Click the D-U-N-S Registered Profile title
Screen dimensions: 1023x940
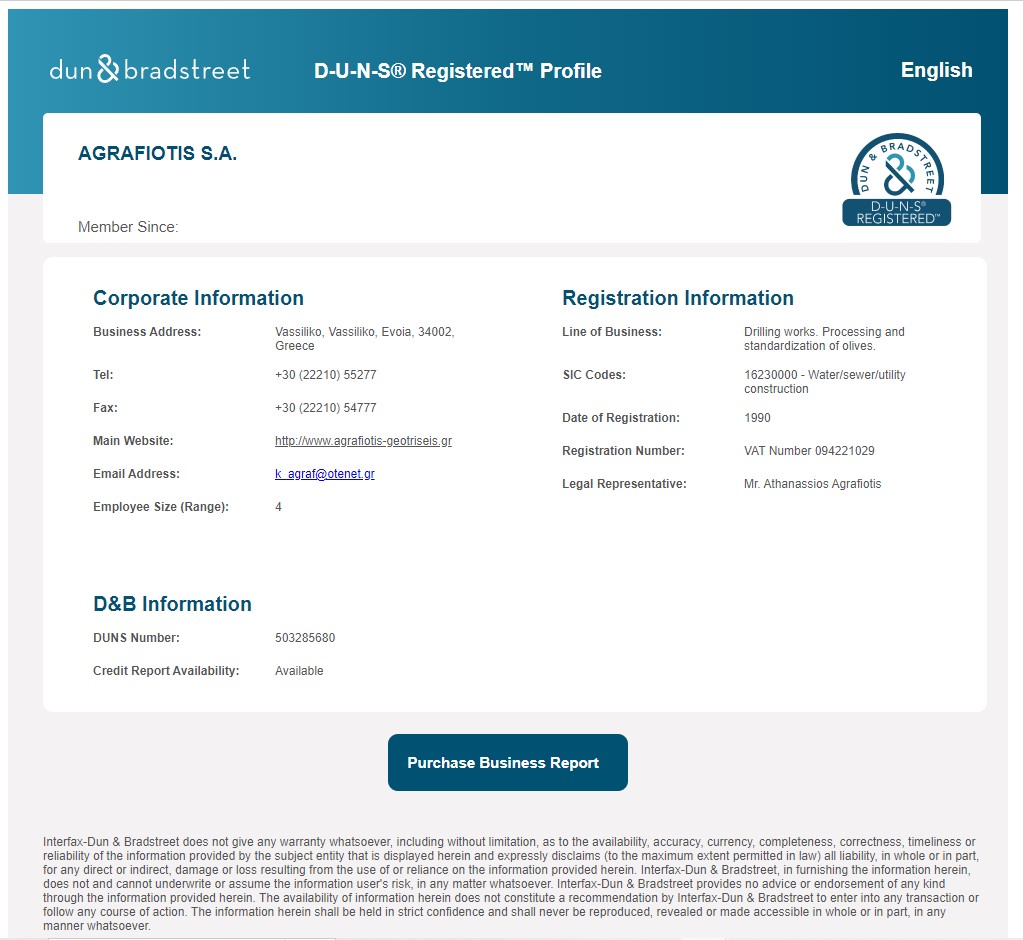tap(458, 70)
